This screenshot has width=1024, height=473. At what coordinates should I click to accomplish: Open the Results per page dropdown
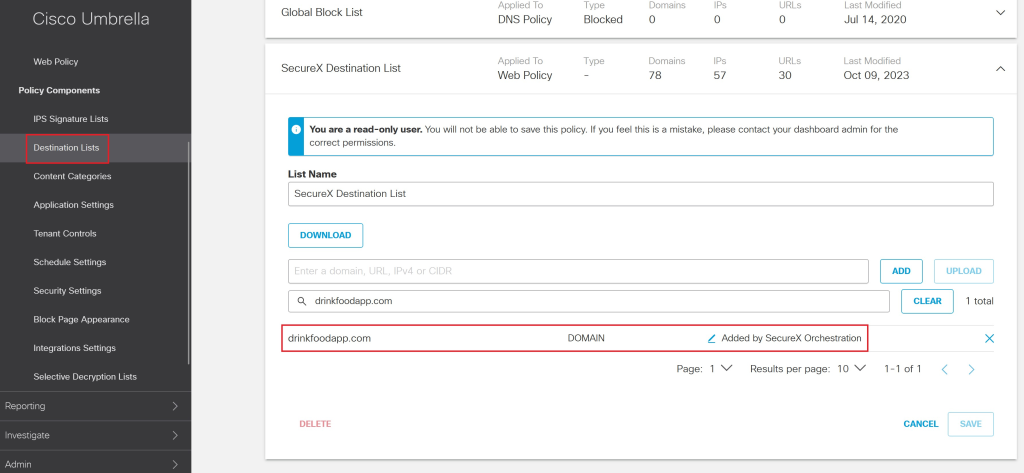click(x=851, y=368)
